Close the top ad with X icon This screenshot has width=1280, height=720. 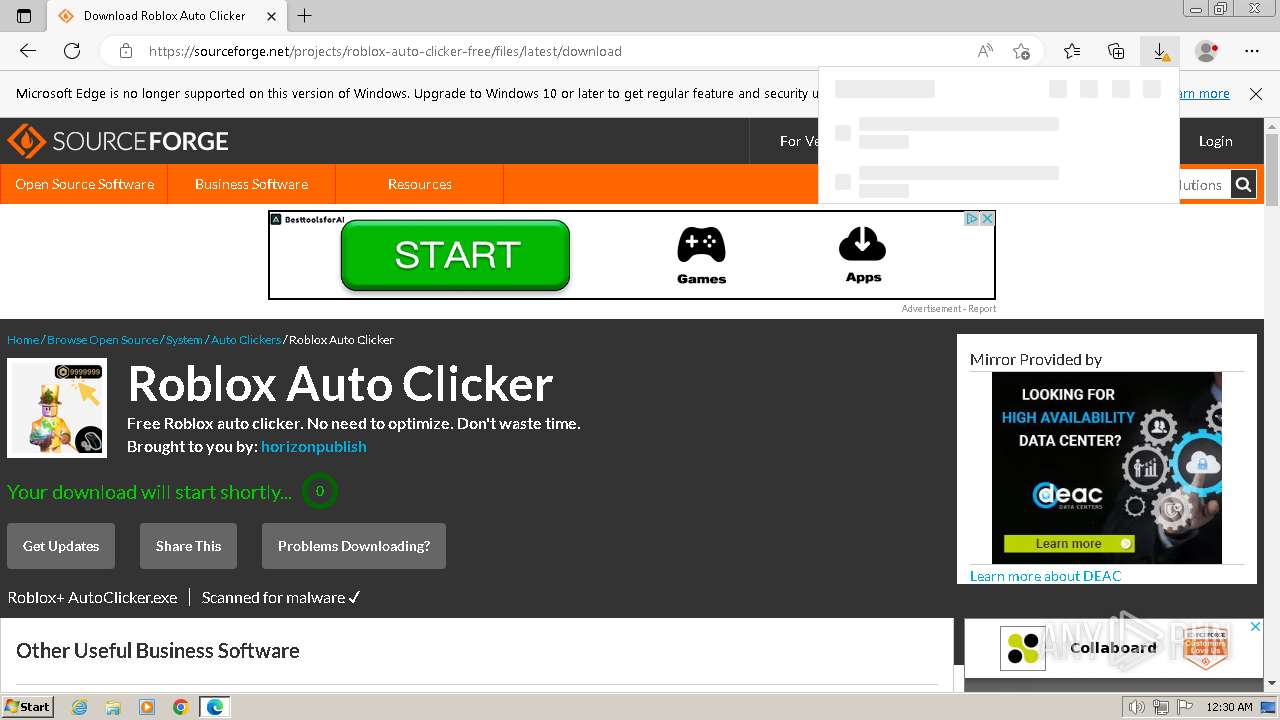pyautogui.click(x=987, y=219)
